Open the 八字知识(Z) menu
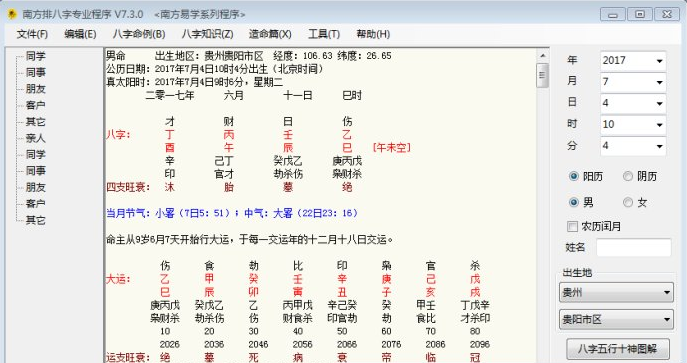Image resolution: width=687 pixels, height=363 pixels. click(207, 34)
